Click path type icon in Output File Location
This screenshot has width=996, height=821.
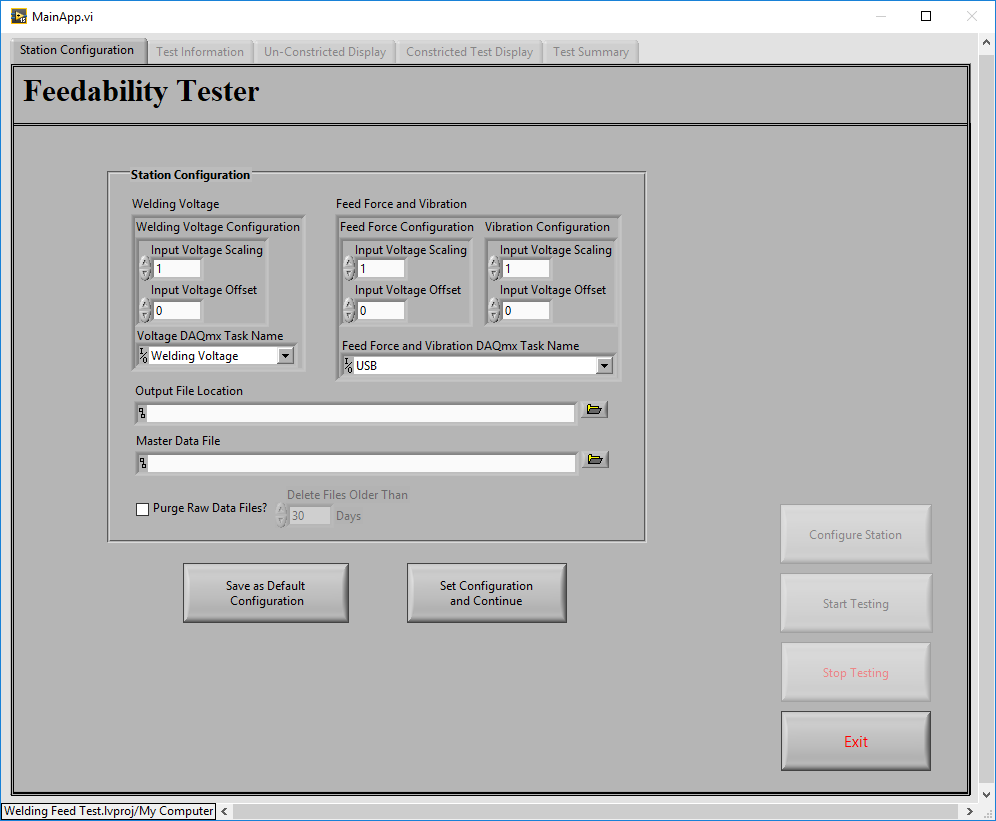pyautogui.click(x=142, y=414)
